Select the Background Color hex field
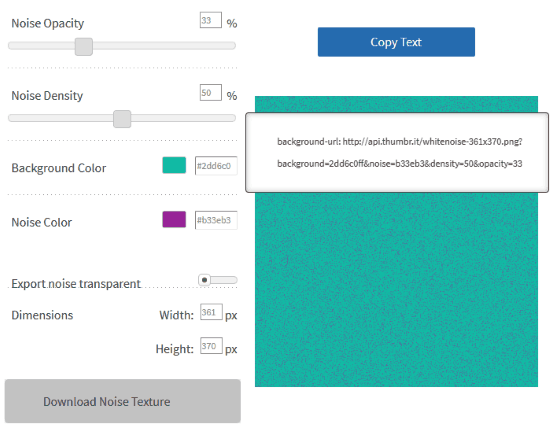Image resolution: width=550 pixels, height=443 pixels. 216,166
